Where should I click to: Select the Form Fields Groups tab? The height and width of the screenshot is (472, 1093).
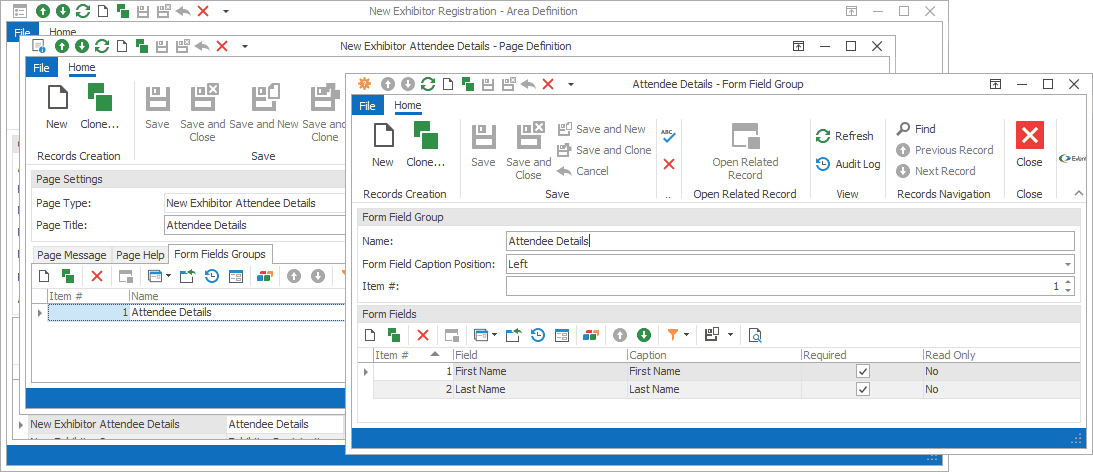click(x=222, y=254)
